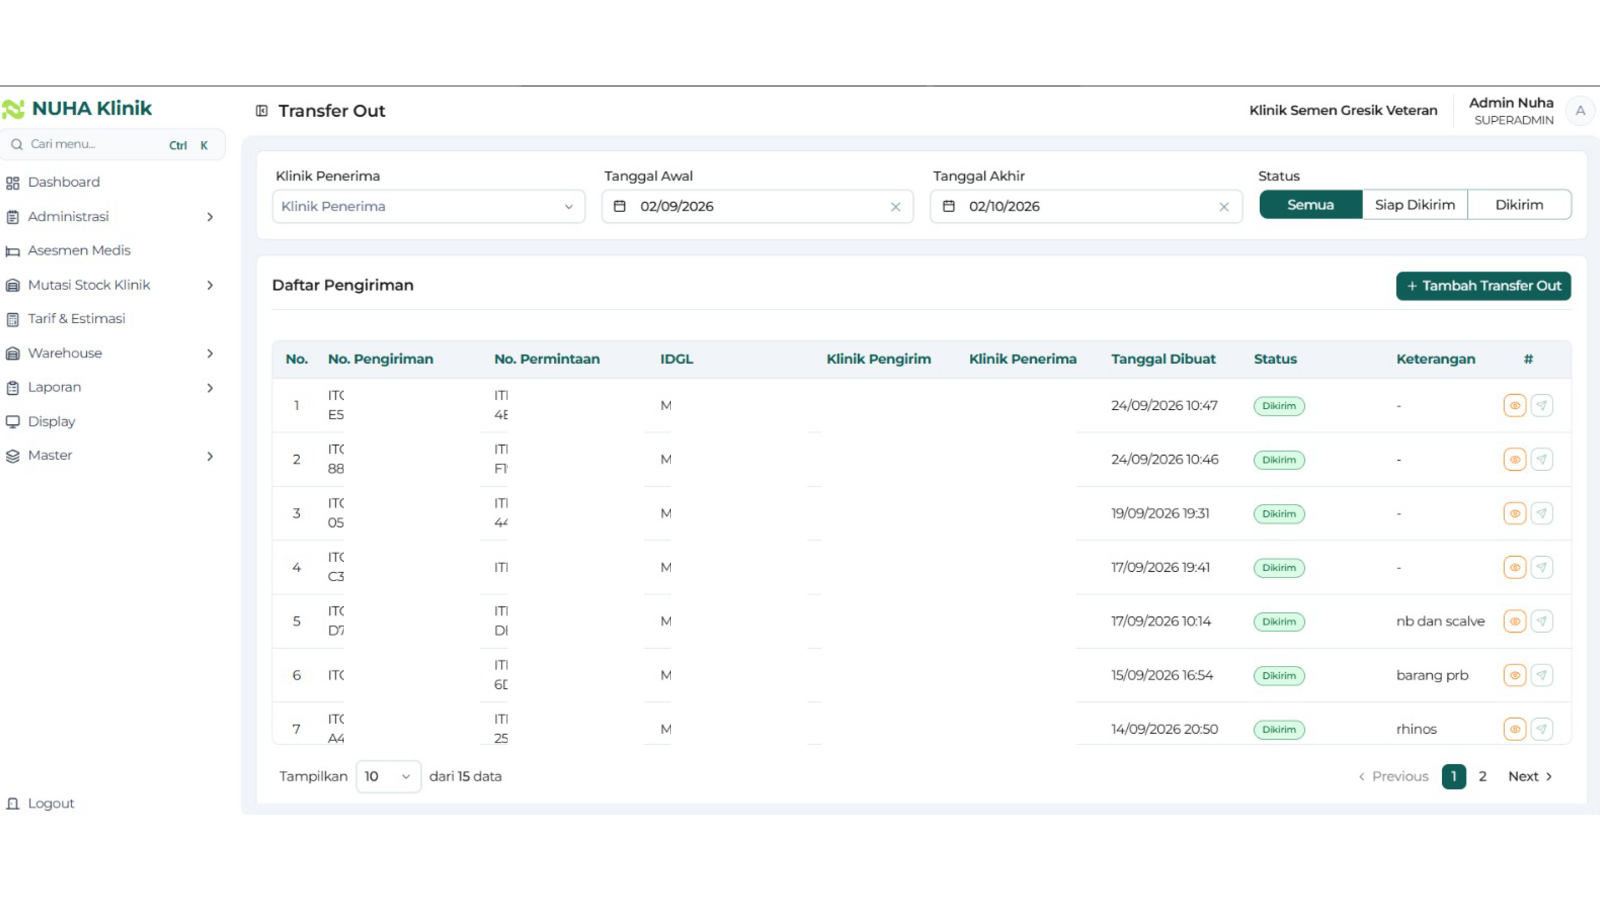Click the Tanggal Awal date field
The height and width of the screenshot is (900, 1600).
[757, 207]
